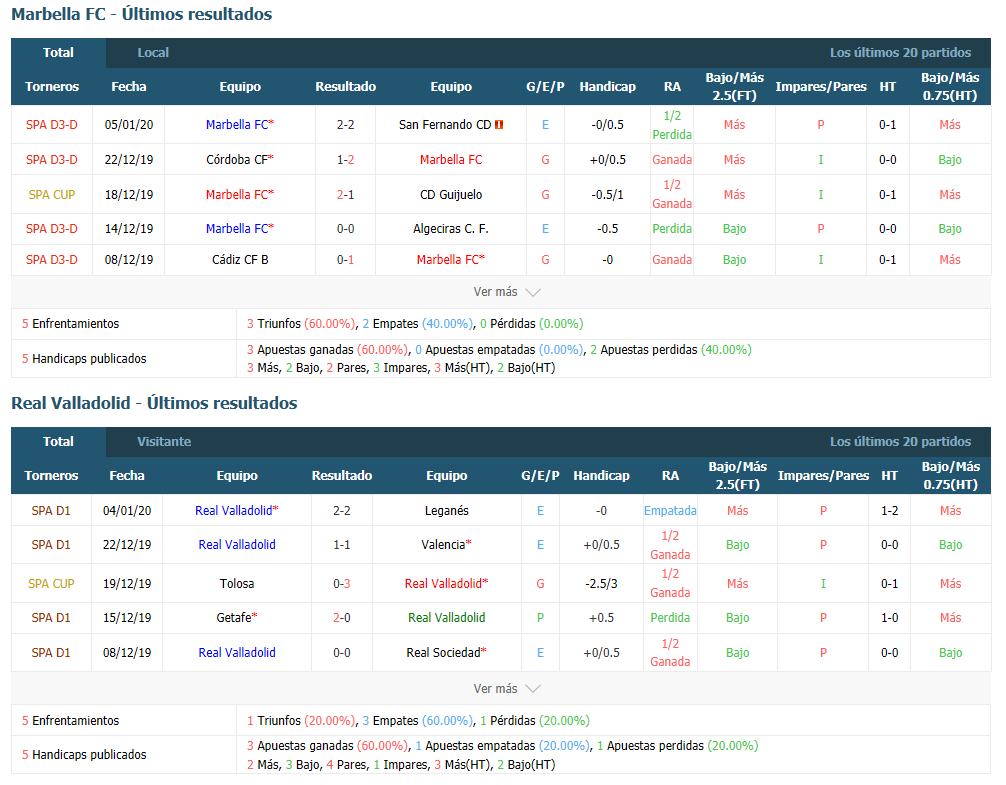Click SPA D3-D tournament in 05/01/20 row
Image resolution: width=1006 pixels, height=785 pixels.
click(x=51, y=125)
